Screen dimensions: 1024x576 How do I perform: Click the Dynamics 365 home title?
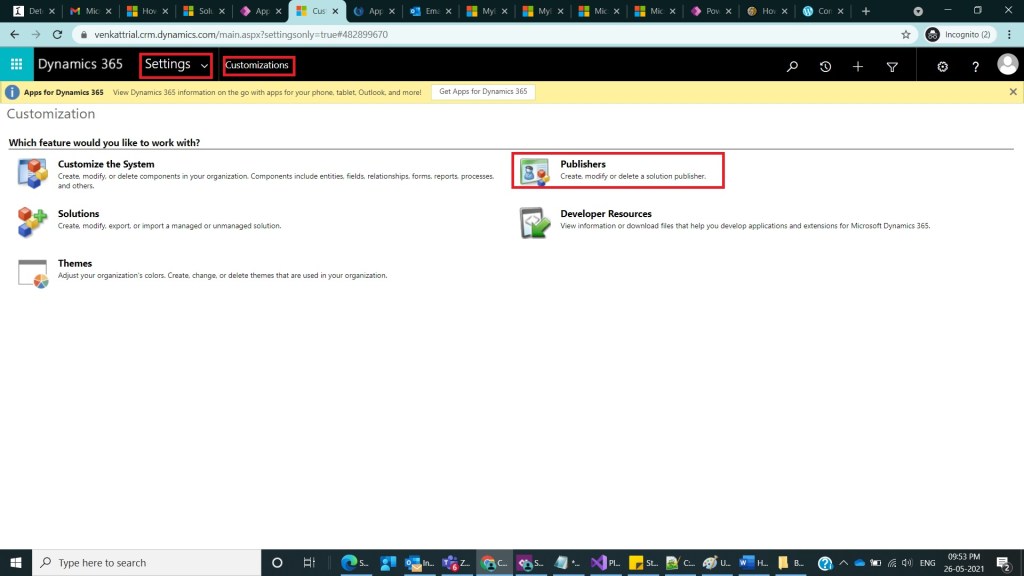(80, 65)
